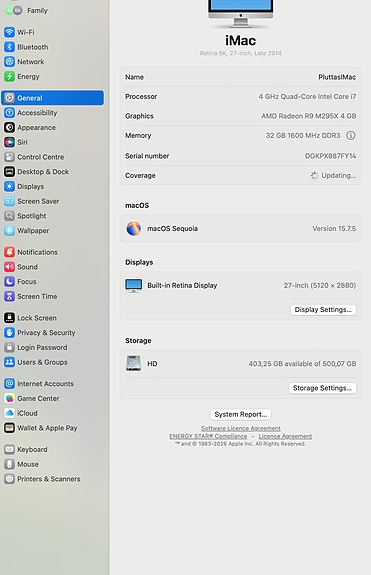Open the Privacy & Security hand icon
371x575 pixels.
[10, 333]
